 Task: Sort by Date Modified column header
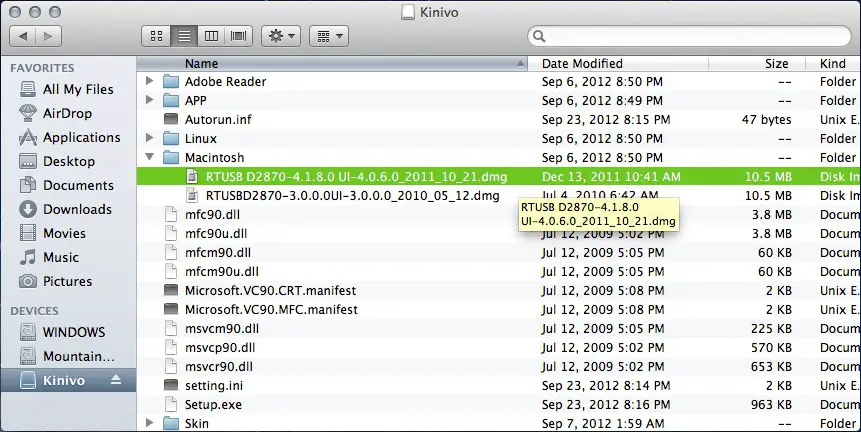point(618,64)
